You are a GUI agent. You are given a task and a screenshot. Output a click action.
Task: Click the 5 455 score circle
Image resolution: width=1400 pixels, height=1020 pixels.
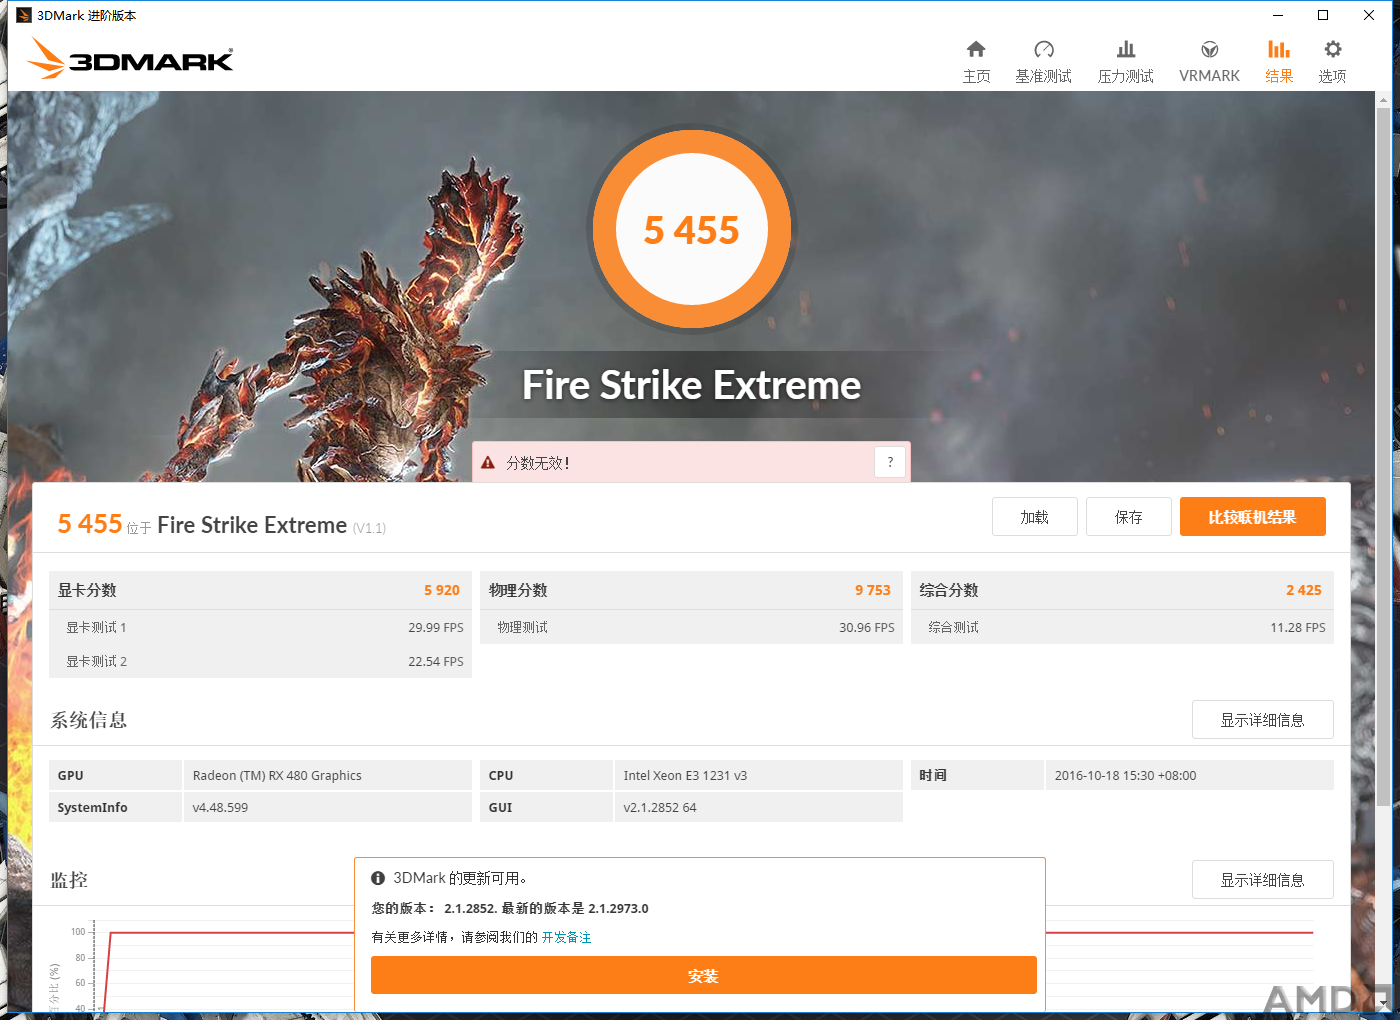692,230
